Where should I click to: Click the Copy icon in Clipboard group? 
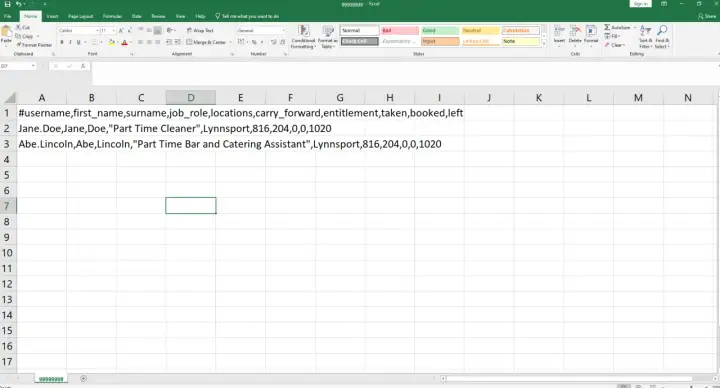coord(18,36)
